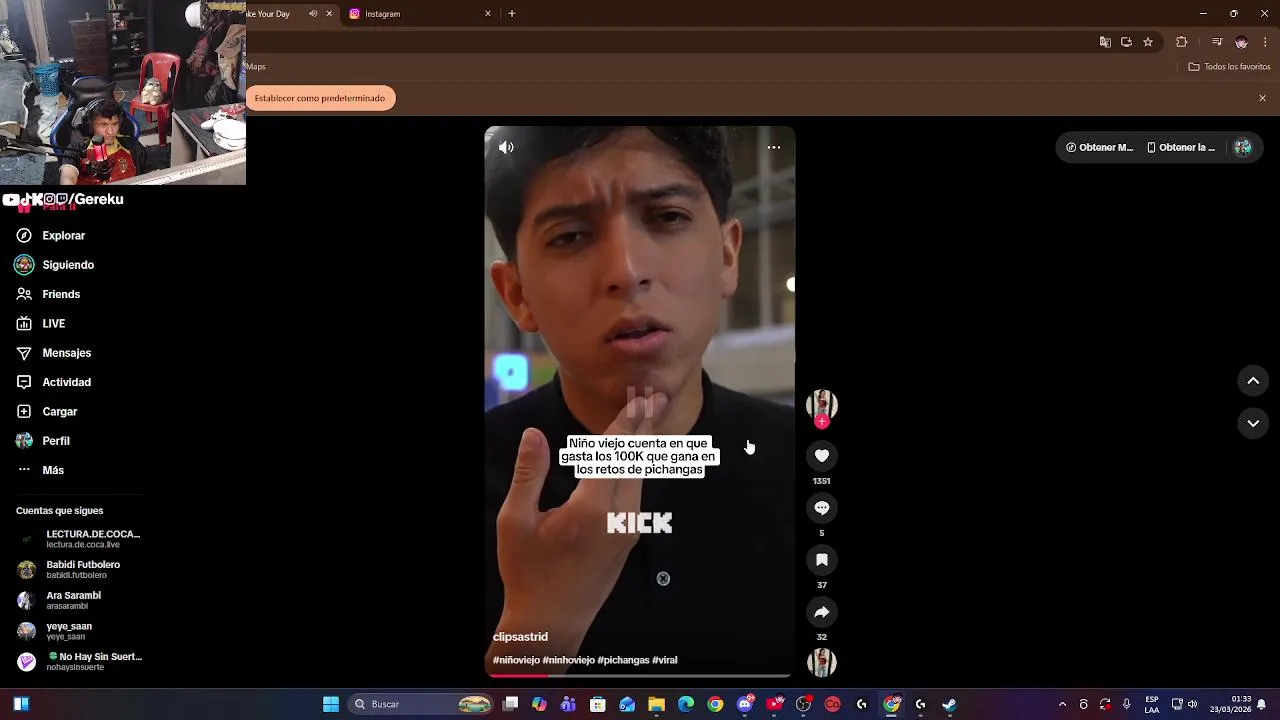Viewport: 1280px width, 720px height.
Task: Bookmark this page with the star icon
Action: (x=1148, y=42)
